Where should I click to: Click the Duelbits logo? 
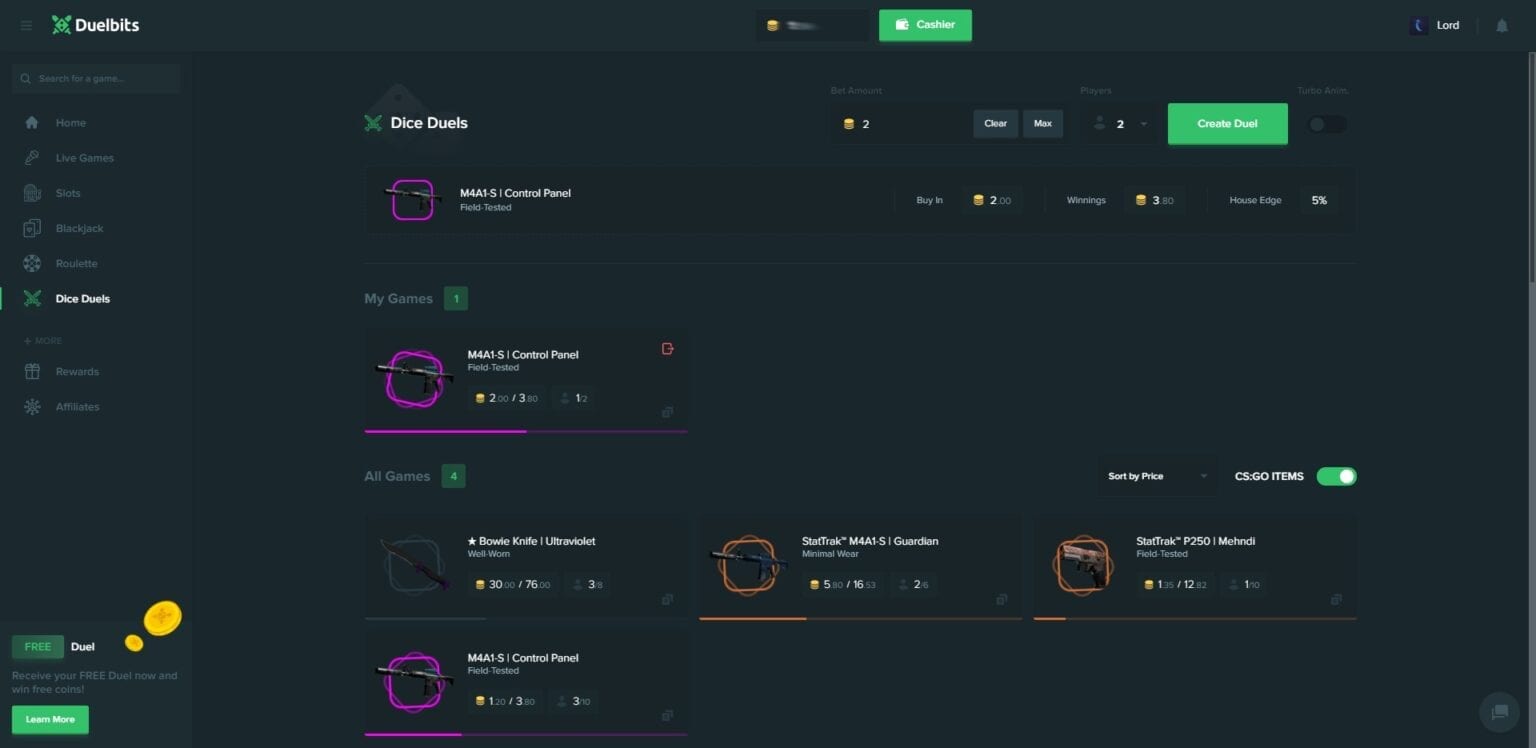(x=96, y=25)
